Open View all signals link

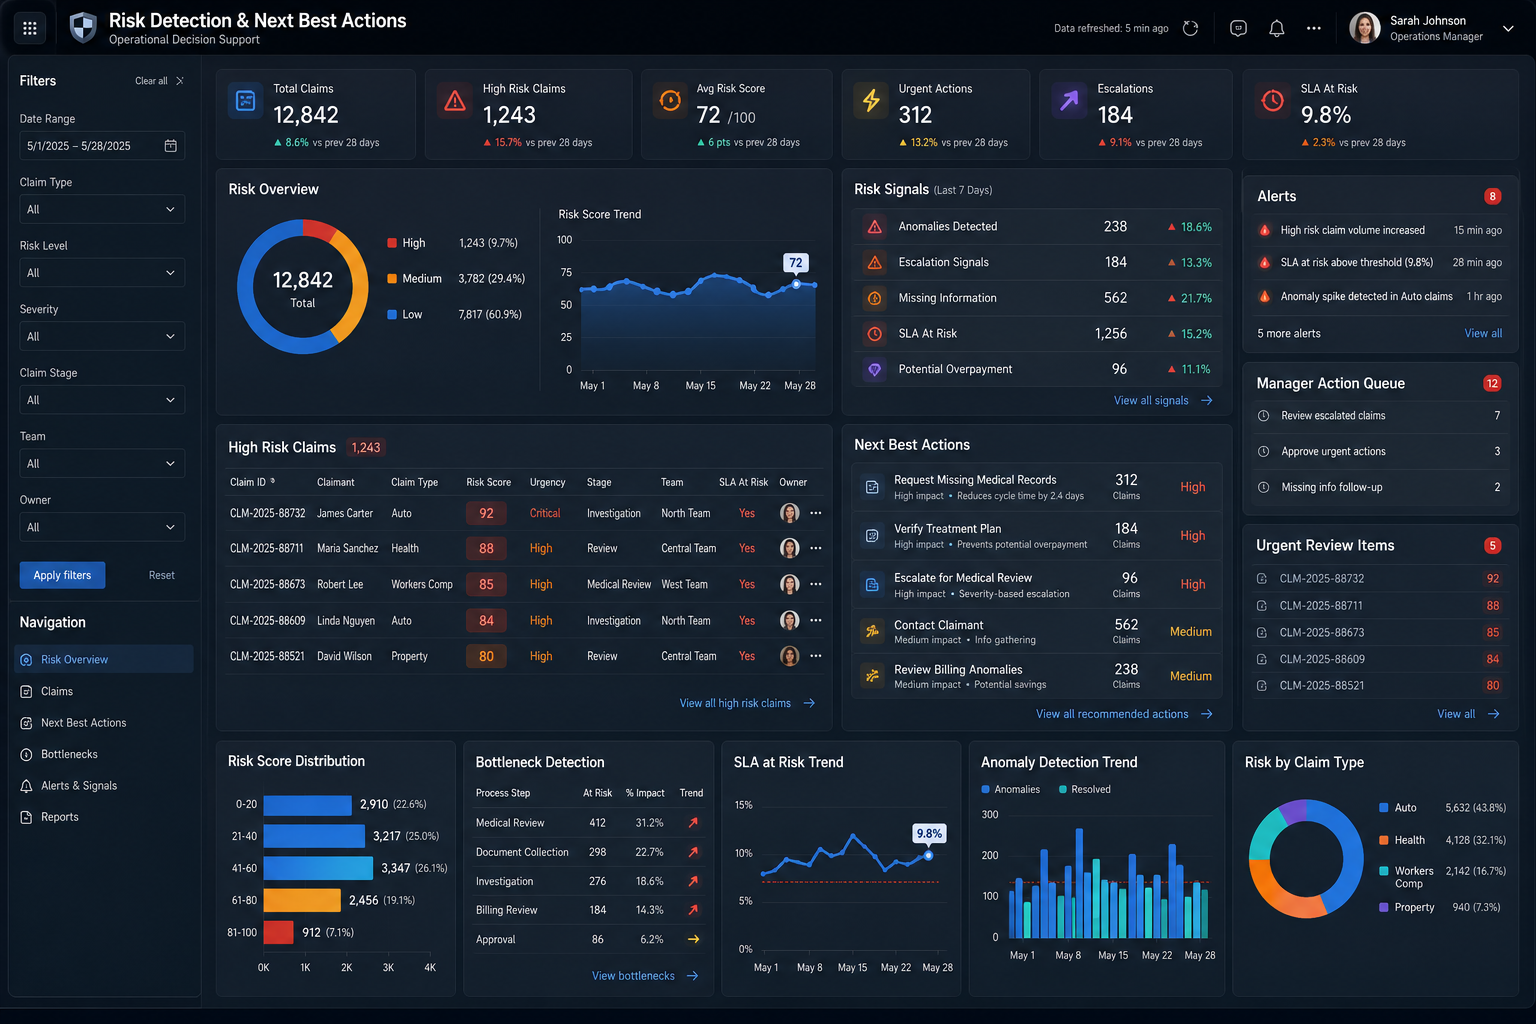[x=1163, y=400]
